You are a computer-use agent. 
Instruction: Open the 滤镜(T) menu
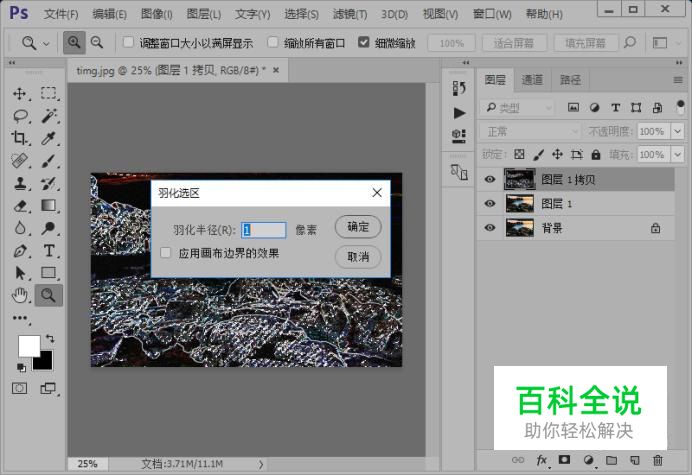(x=351, y=14)
